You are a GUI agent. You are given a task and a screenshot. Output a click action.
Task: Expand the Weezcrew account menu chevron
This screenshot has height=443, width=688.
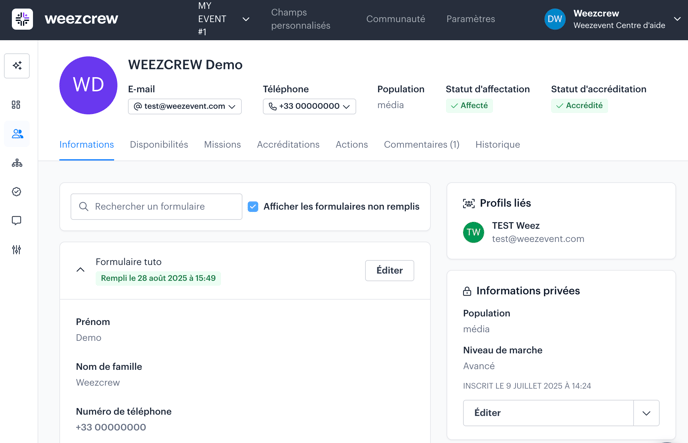pos(677,19)
